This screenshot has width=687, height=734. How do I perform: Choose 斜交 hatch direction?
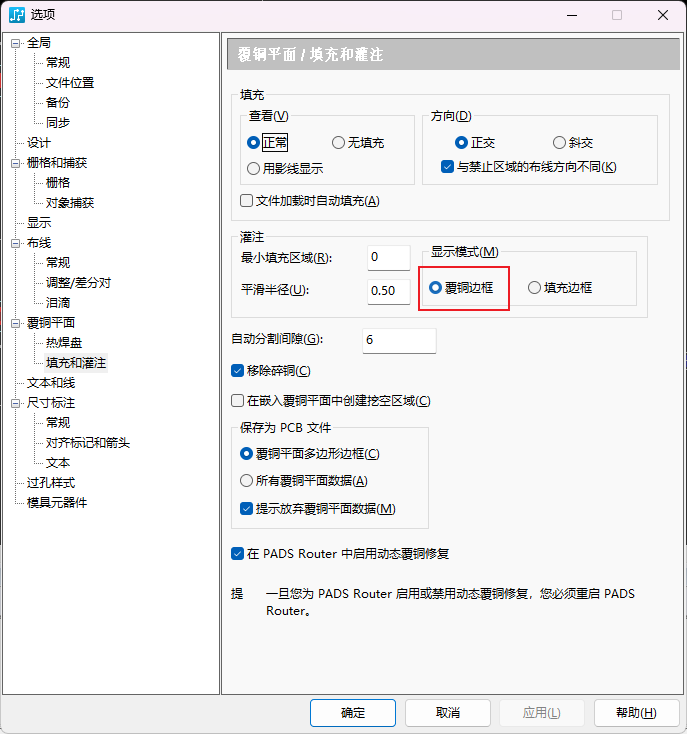coord(560,143)
